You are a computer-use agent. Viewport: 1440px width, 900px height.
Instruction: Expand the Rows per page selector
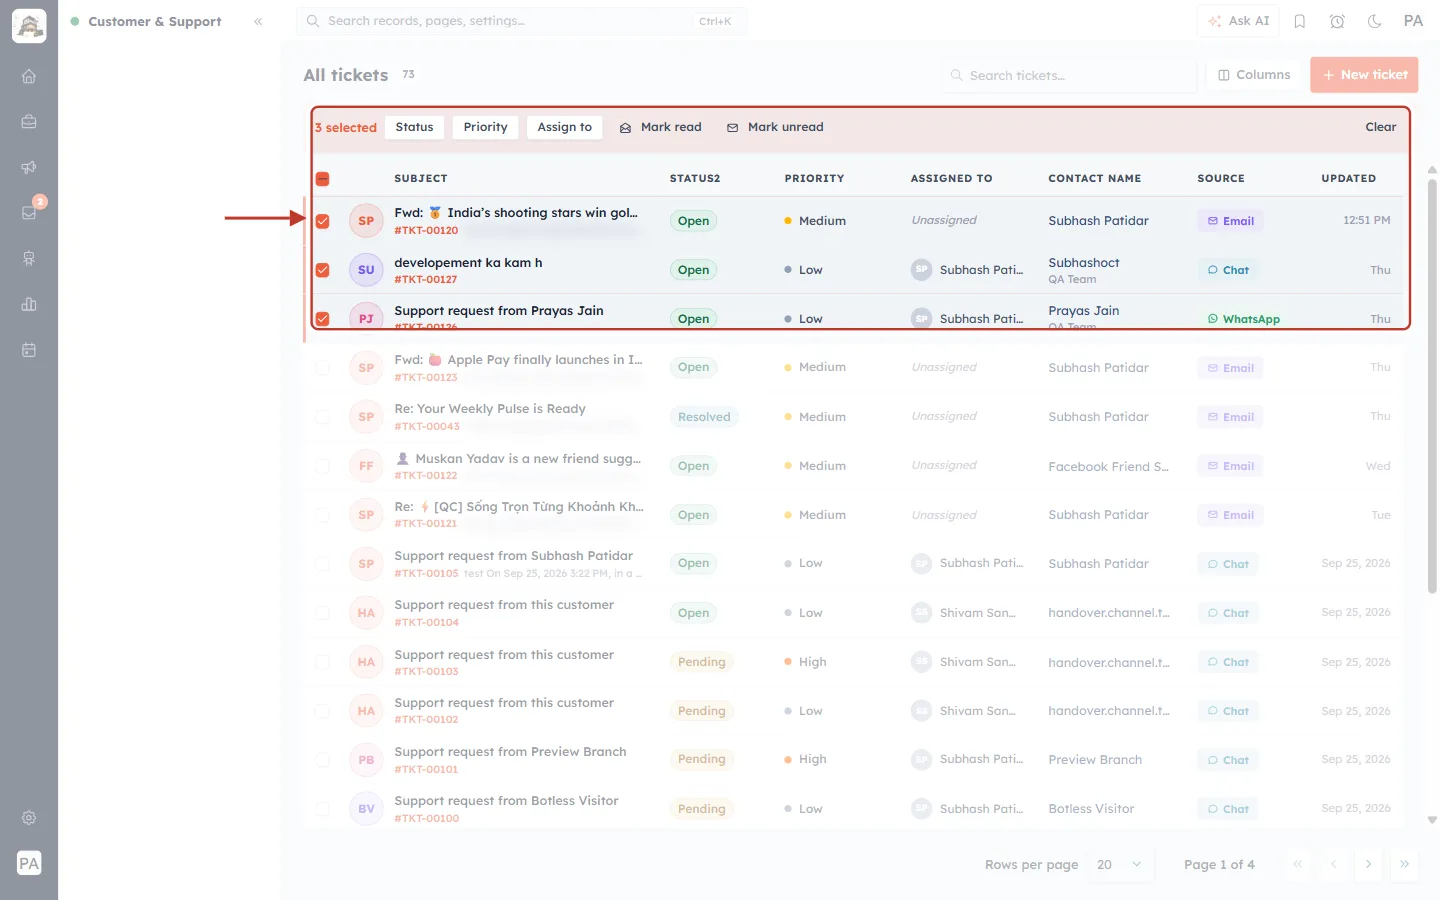[x=1119, y=864]
